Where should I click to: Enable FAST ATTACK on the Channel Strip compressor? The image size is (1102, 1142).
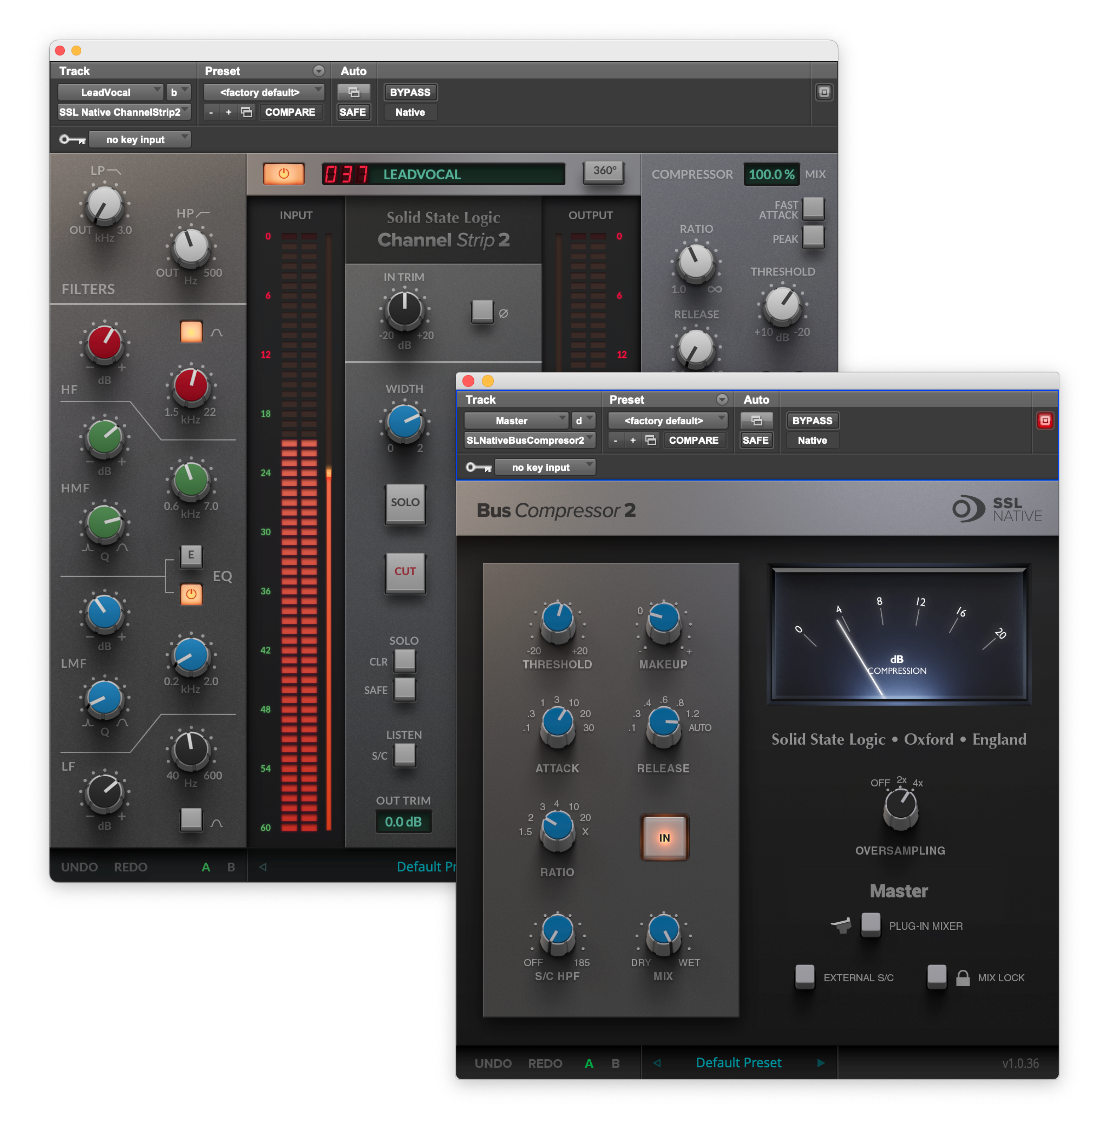813,209
